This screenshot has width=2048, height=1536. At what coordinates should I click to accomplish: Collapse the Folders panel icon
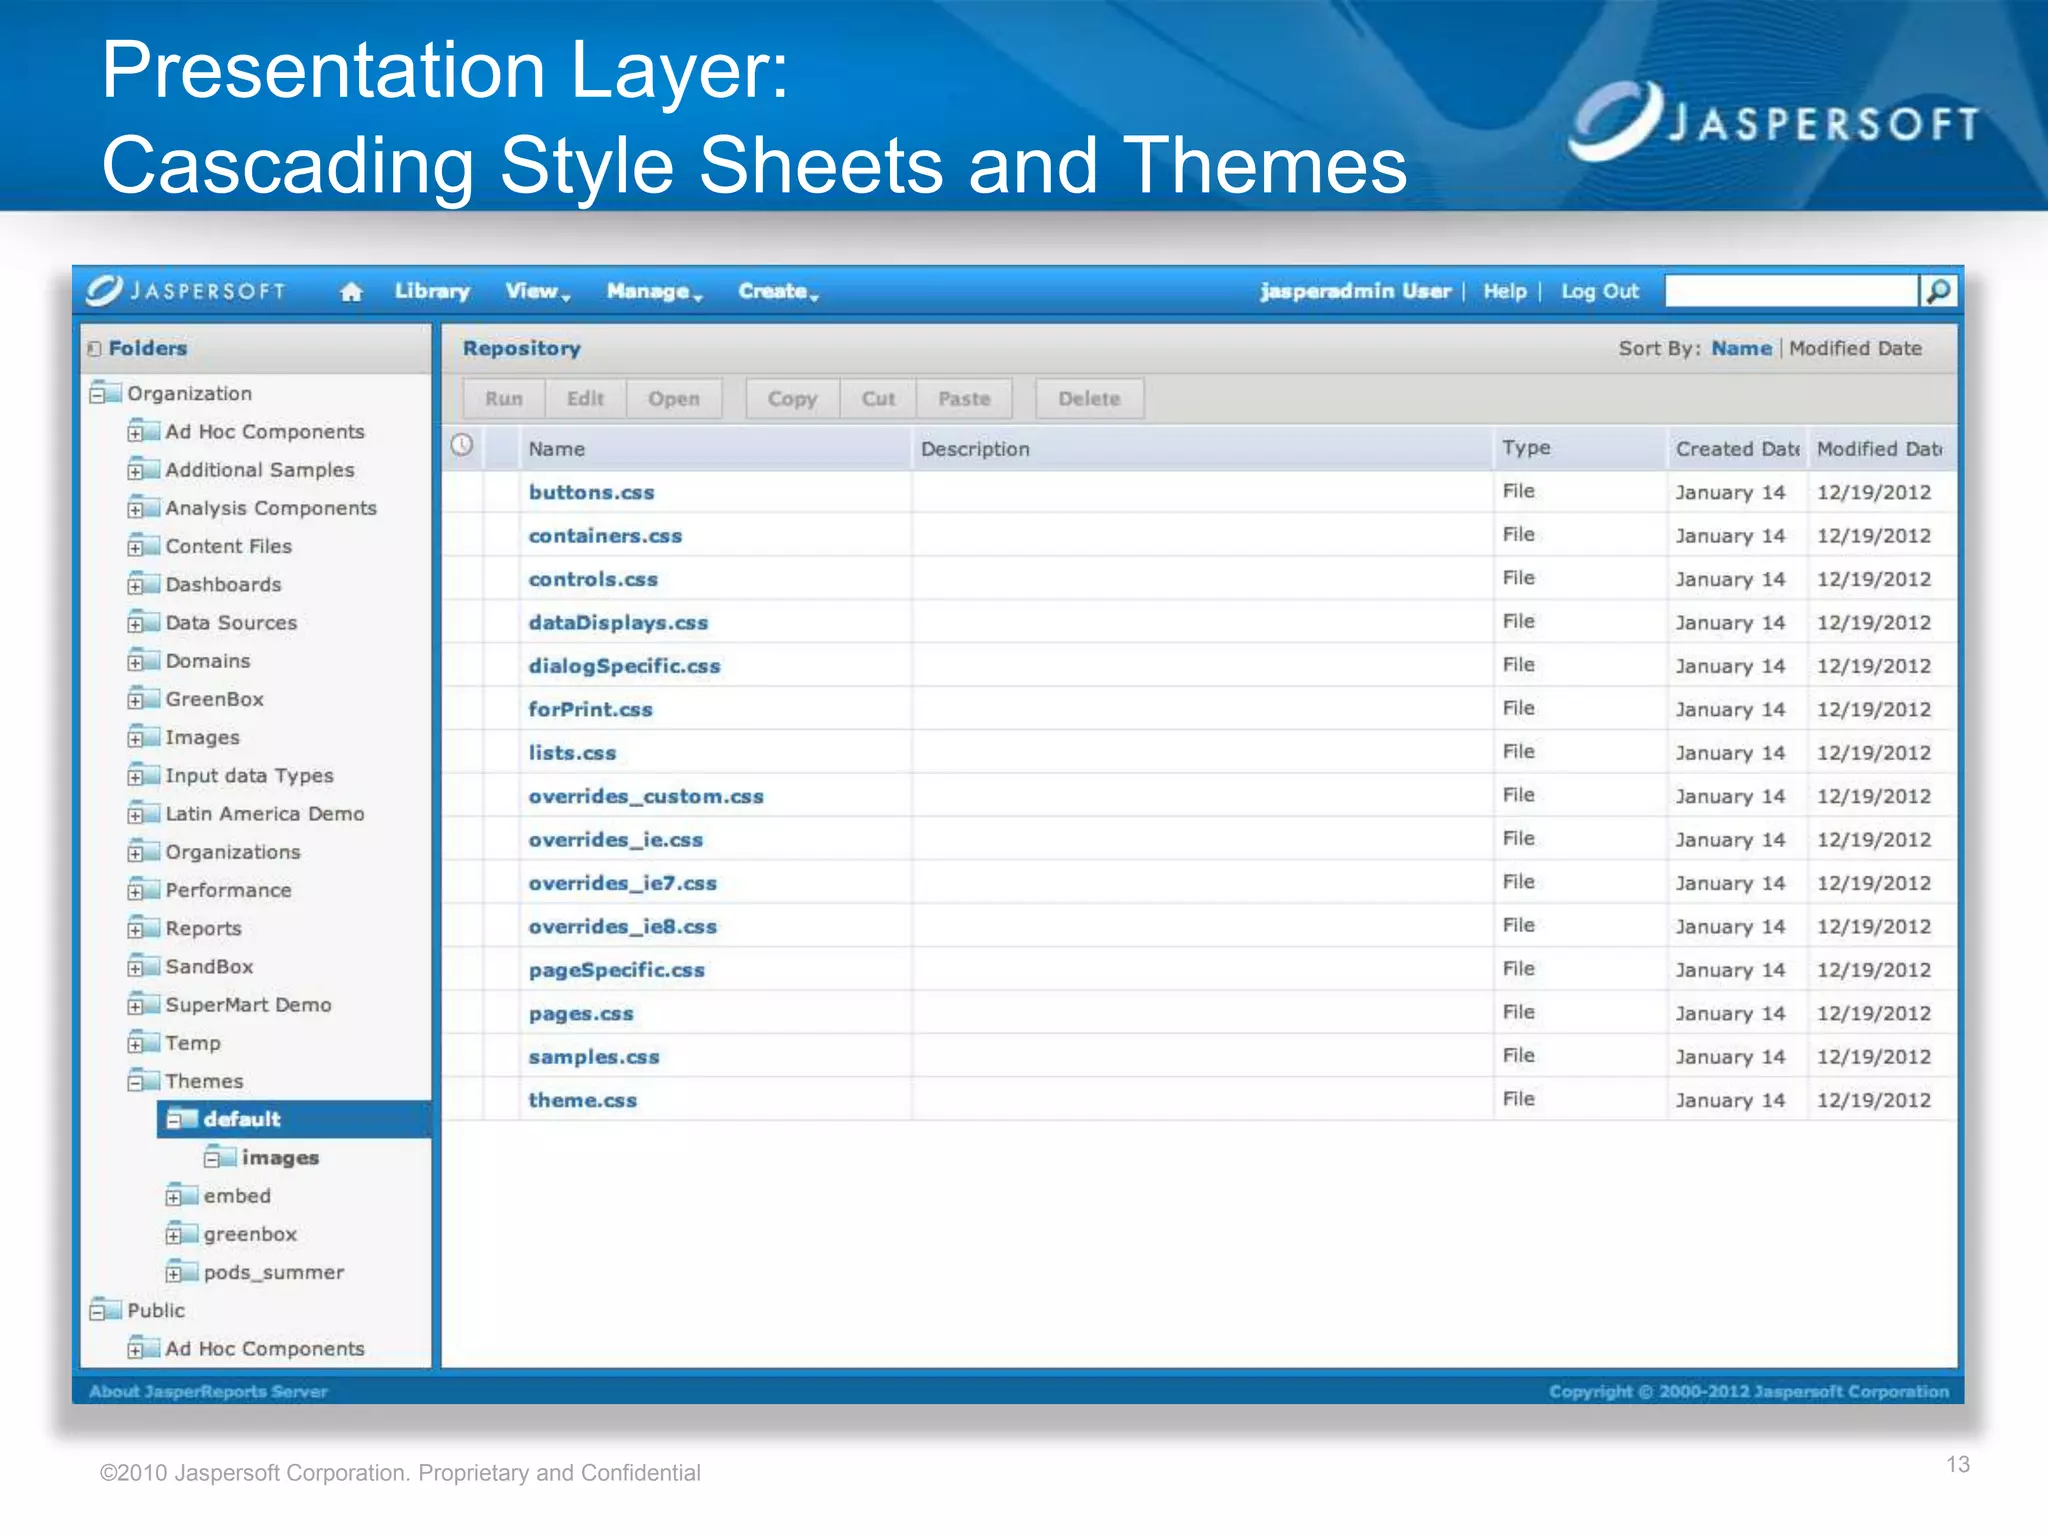tap(94, 349)
